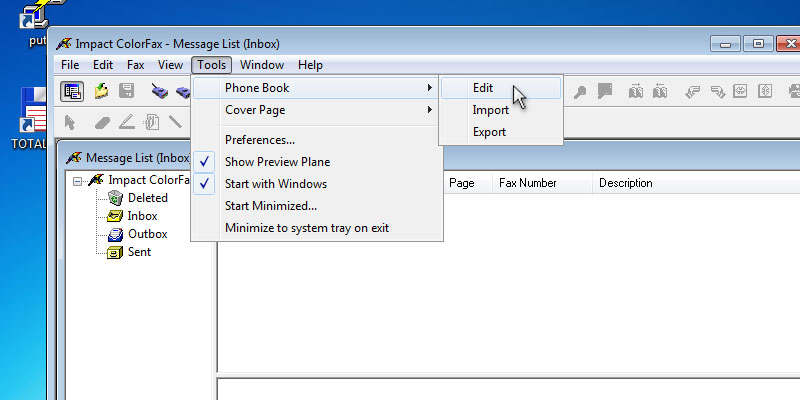The height and width of the screenshot is (400, 800).
Task: Click the floppy disk save icon
Action: (x=127, y=91)
